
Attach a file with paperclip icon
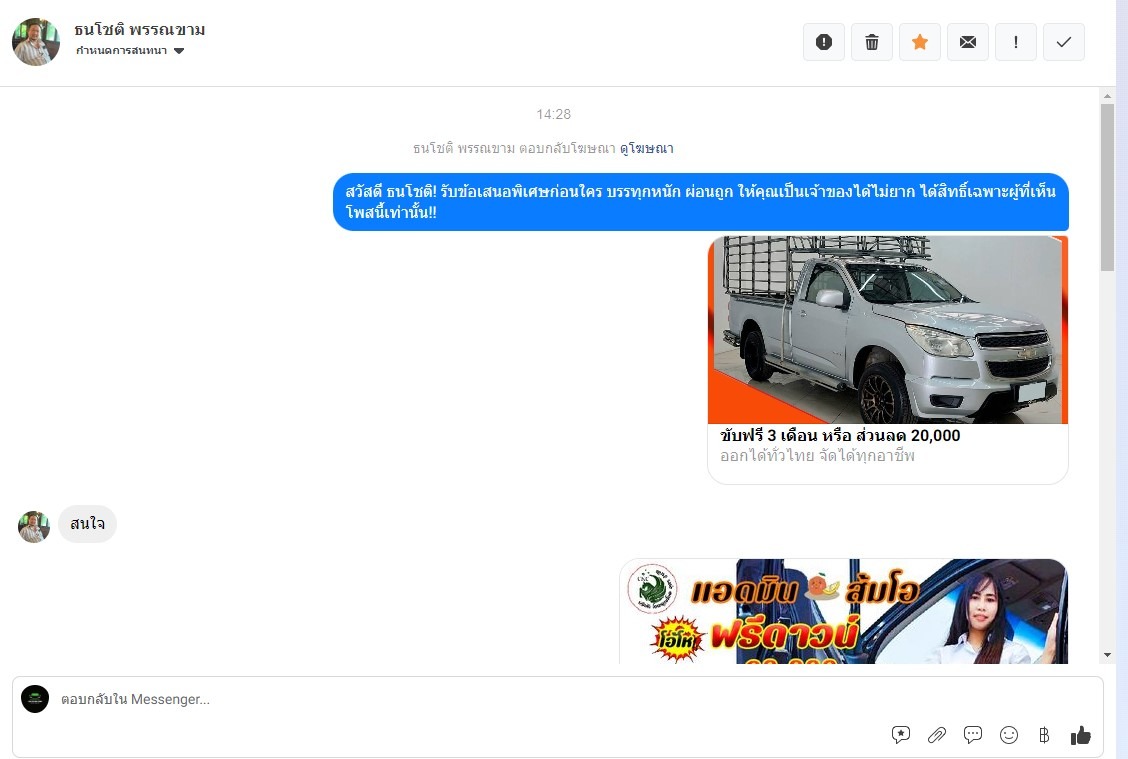coord(937,735)
